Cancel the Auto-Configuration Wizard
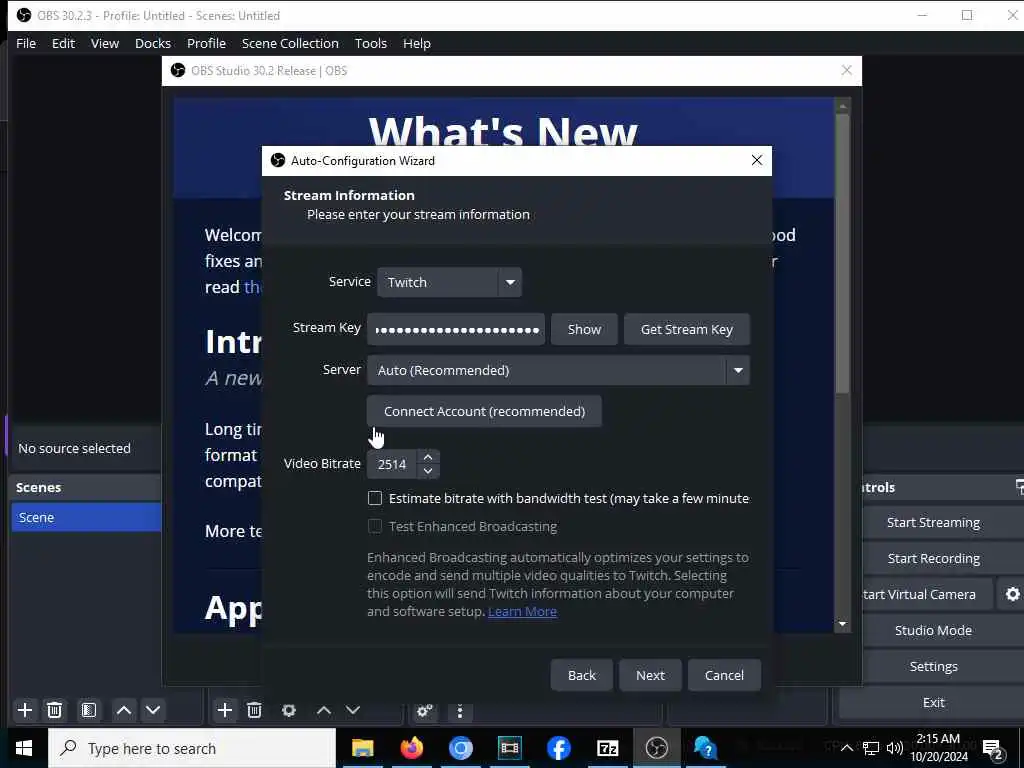This screenshot has height=768, width=1024. tap(724, 675)
